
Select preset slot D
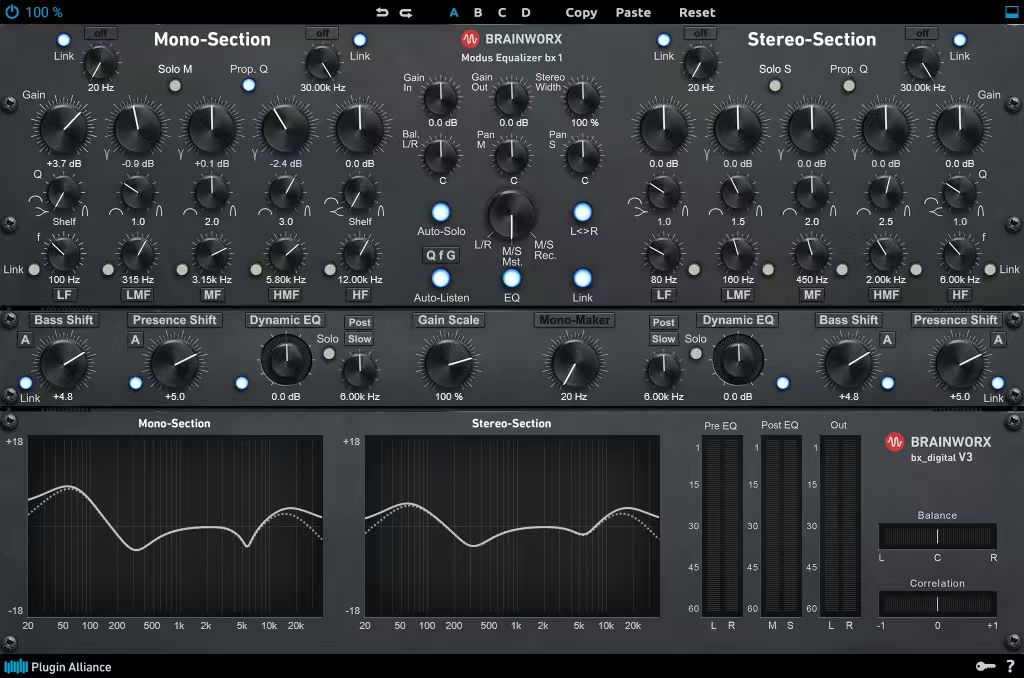pos(526,12)
